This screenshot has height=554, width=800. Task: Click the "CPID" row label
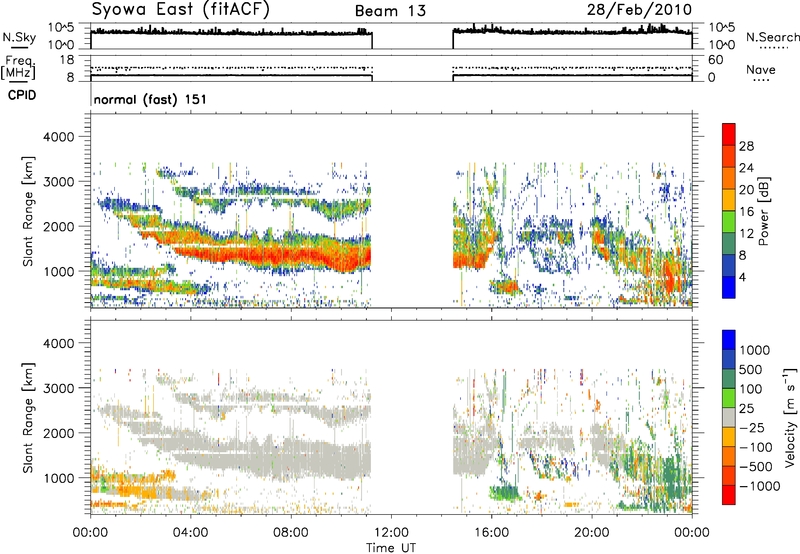22,95
